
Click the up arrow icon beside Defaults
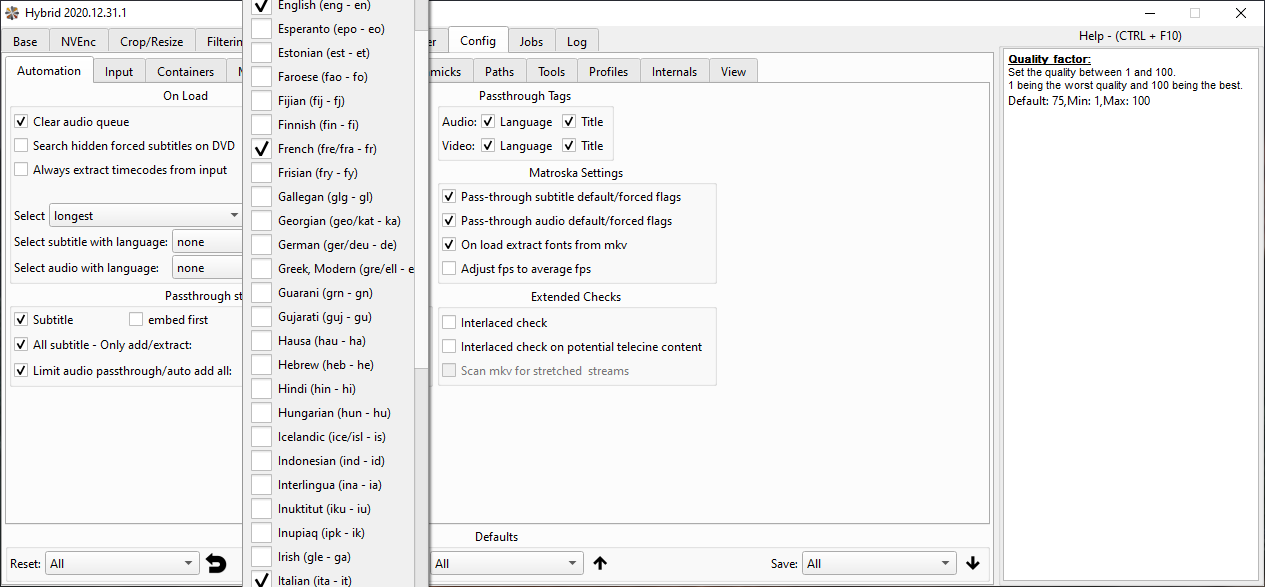[600, 564]
